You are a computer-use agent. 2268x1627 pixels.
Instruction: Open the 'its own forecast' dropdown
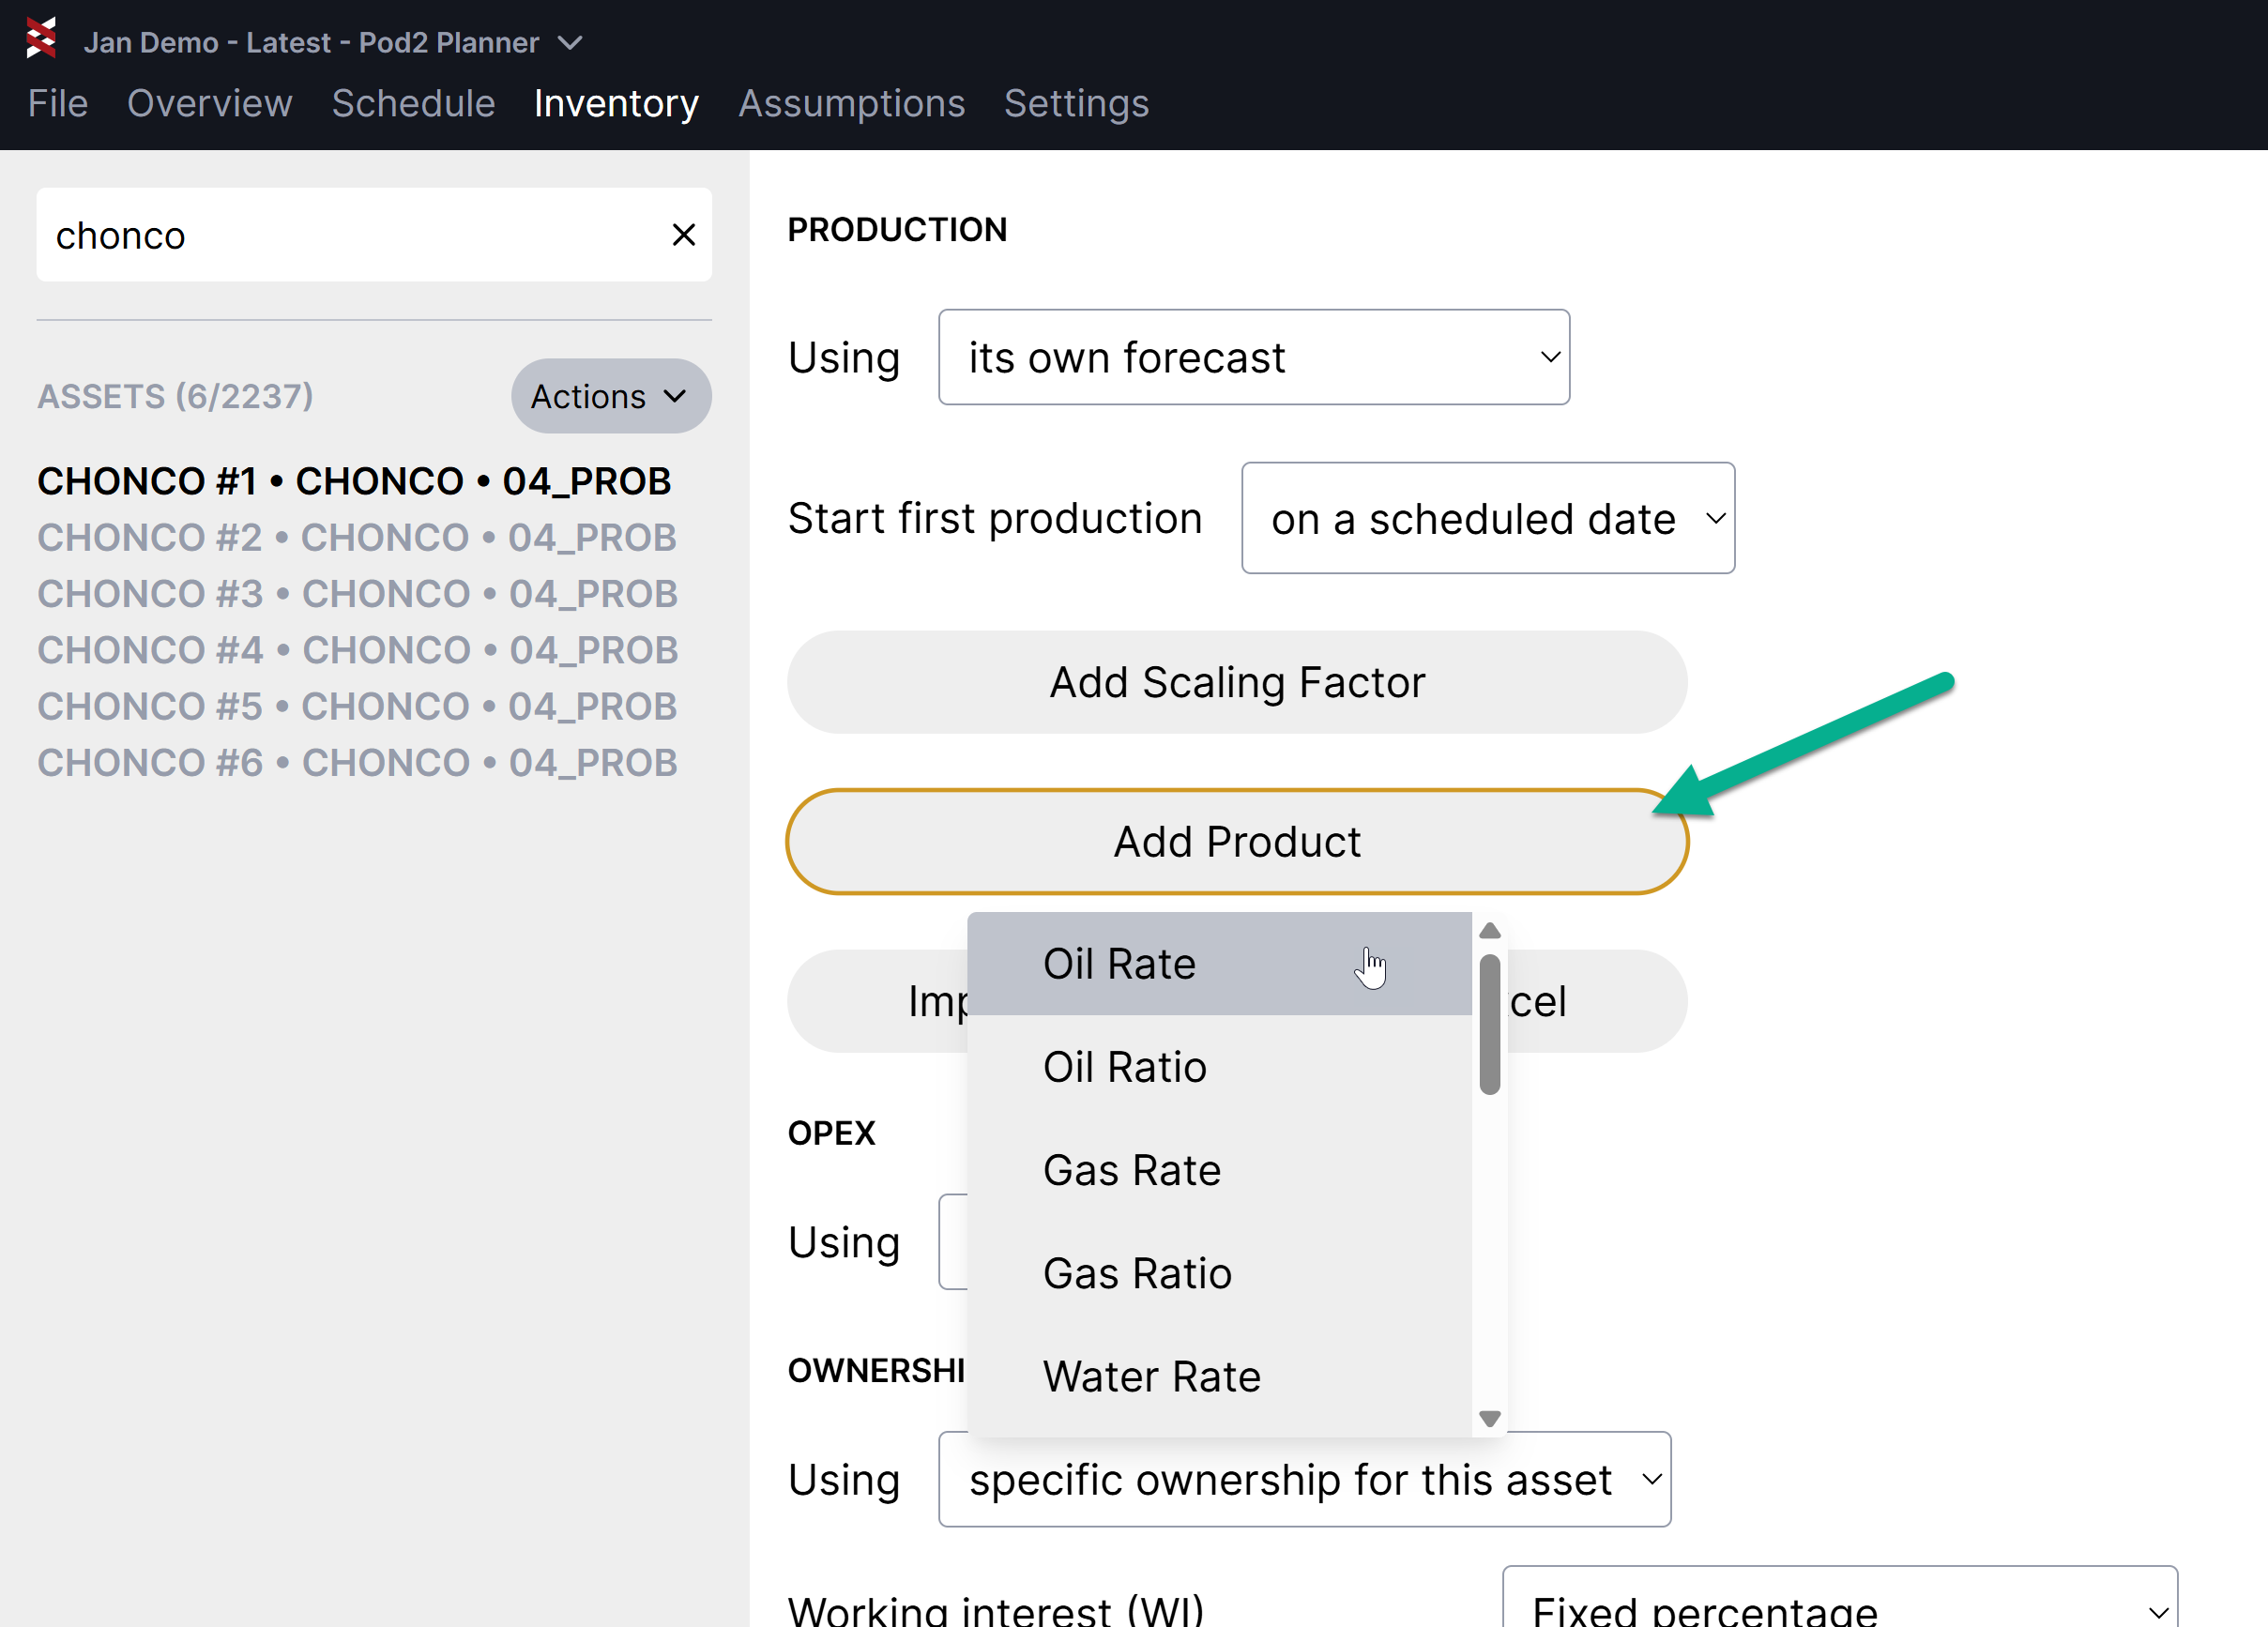click(1253, 357)
